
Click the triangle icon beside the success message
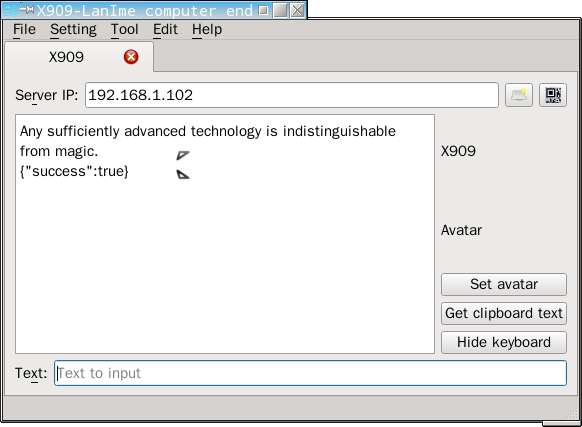click(183, 174)
